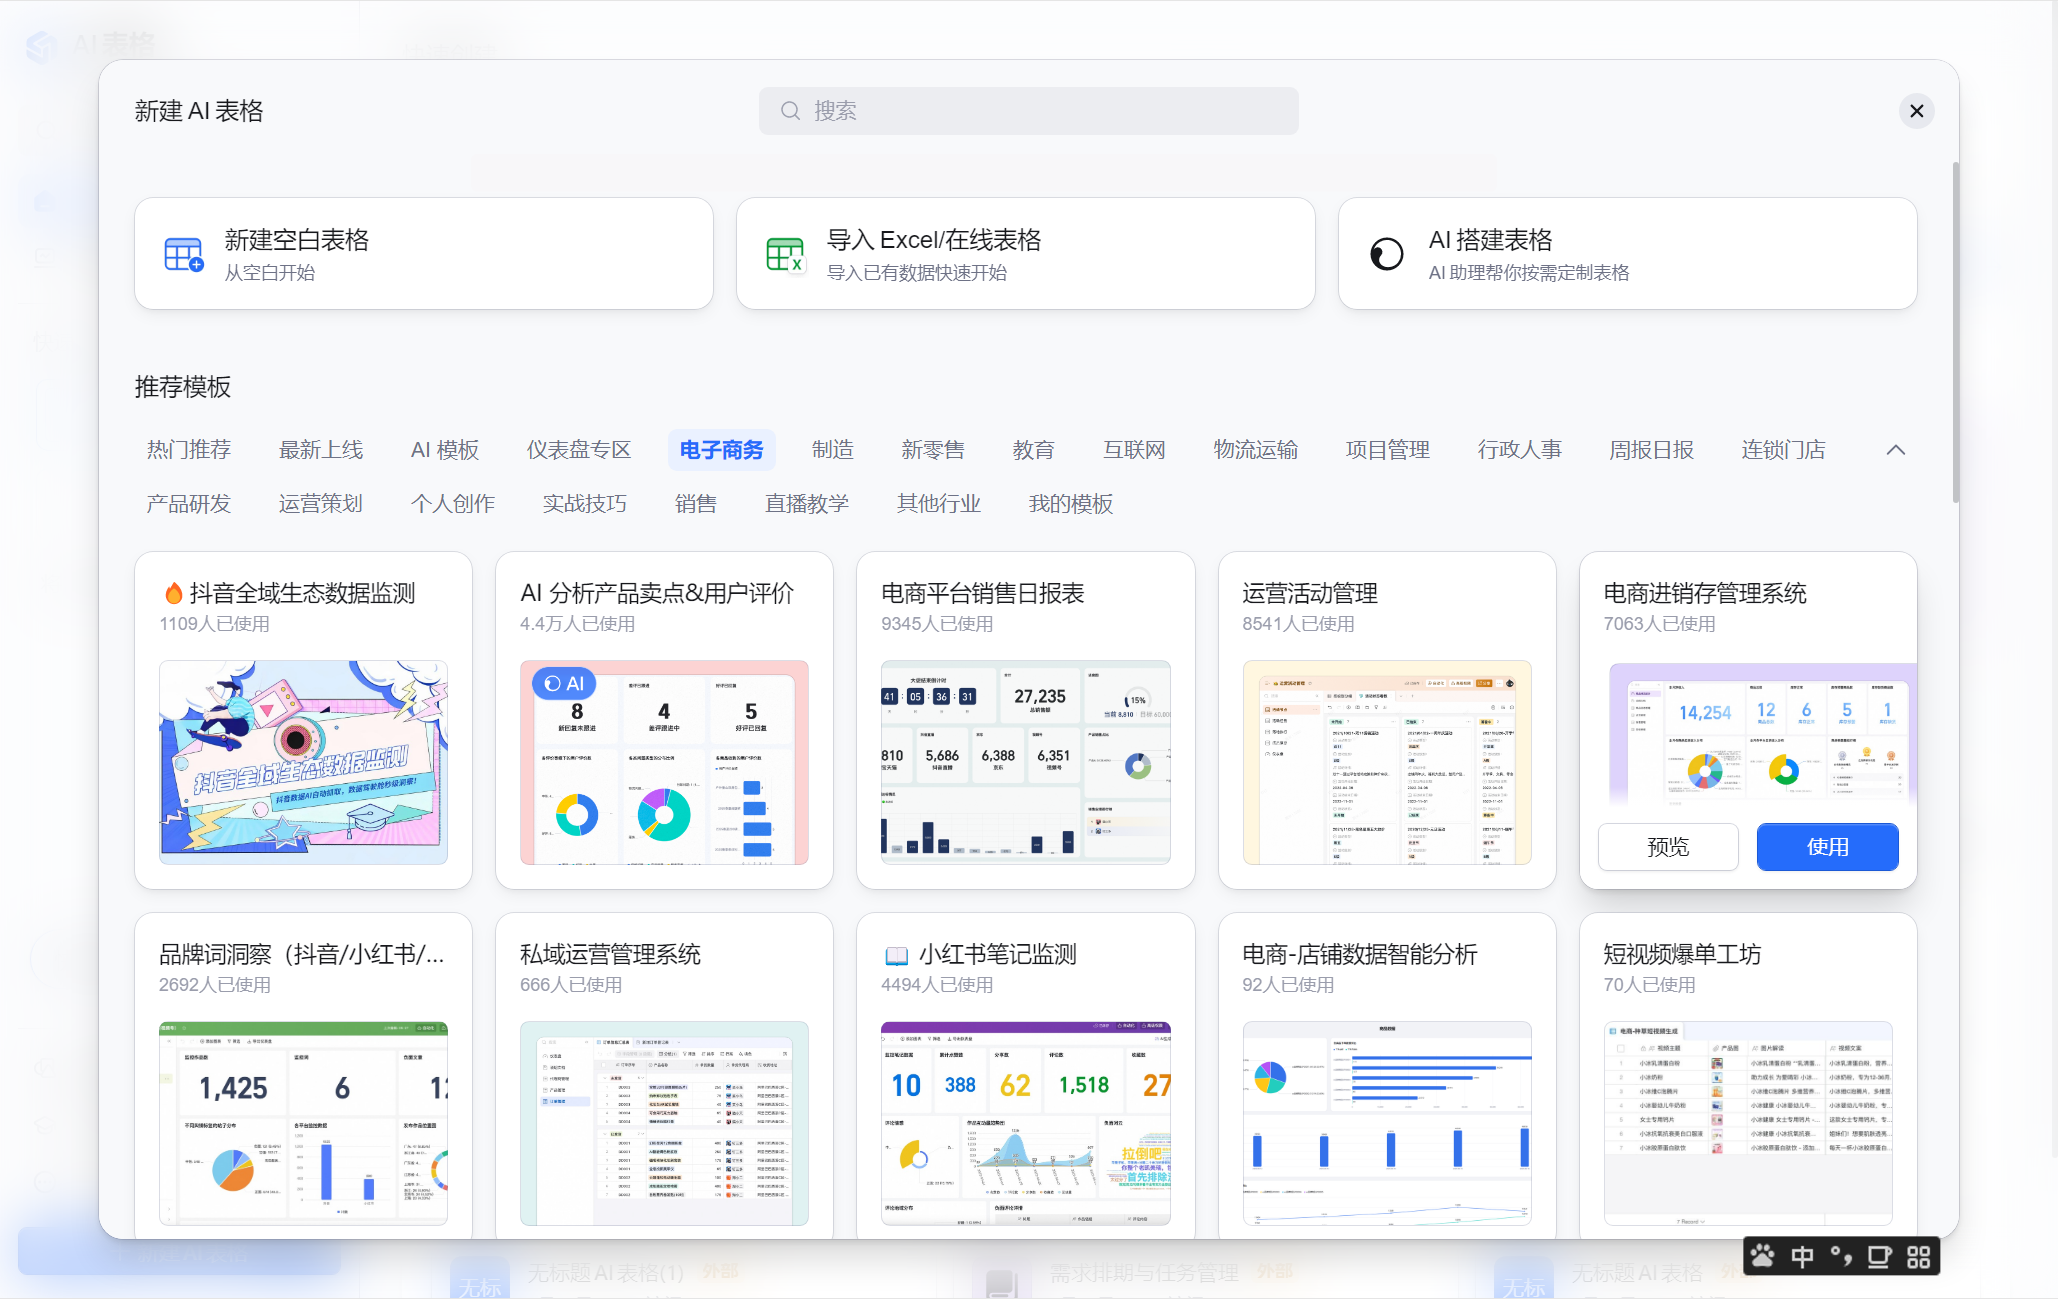Click into the 搜索 input field
Viewport: 2058px width, 1299px height.
click(x=1040, y=111)
